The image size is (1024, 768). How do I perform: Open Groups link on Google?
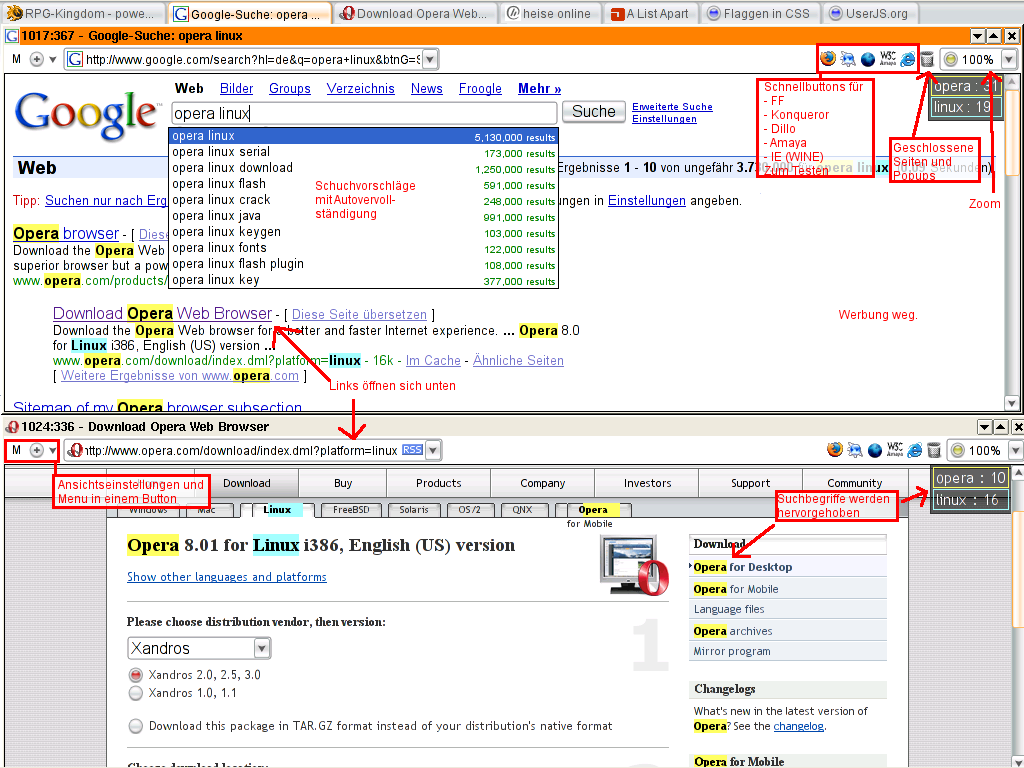click(289, 88)
